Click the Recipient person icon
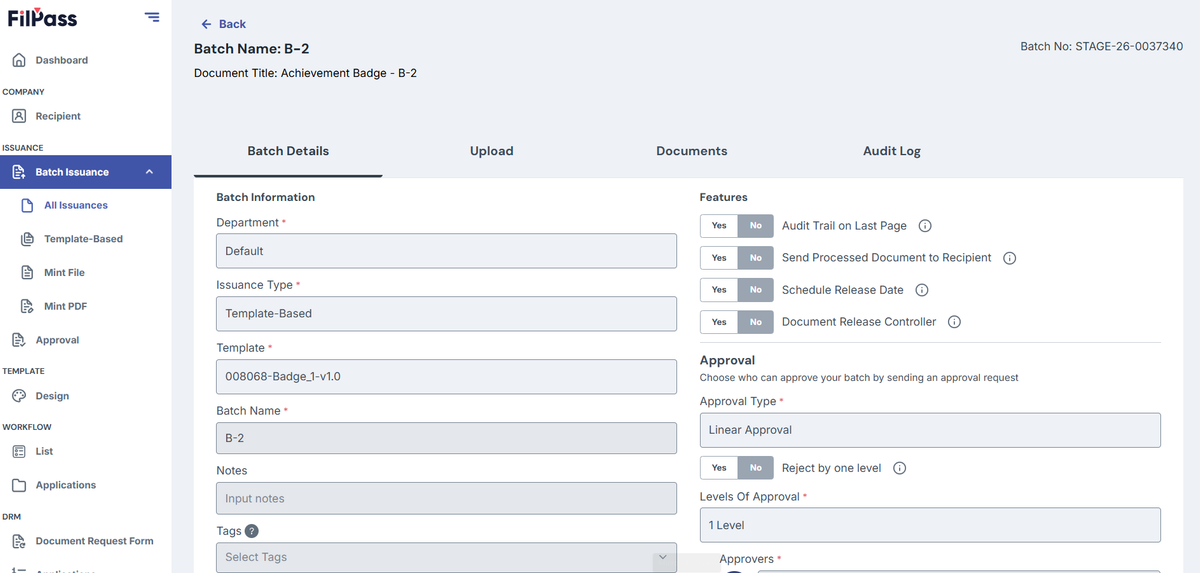This screenshot has height=573, width=1200. [19, 116]
